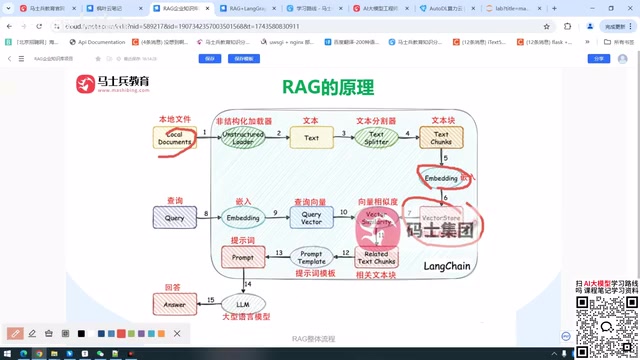This screenshot has height=360, width=640.
Task: Reload the current page
Action: click(x=39, y=26)
